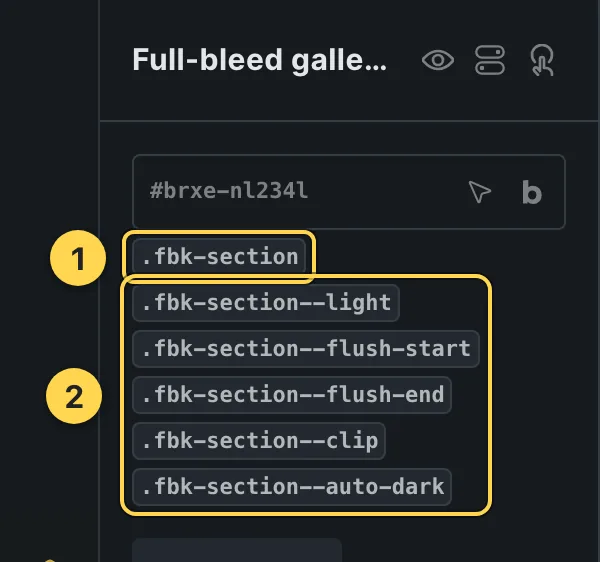Image resolution: width=600 pixels, height=562 pixels.
Task: Click the pointer interactions icon in header
Action: (x=542, y=60)
